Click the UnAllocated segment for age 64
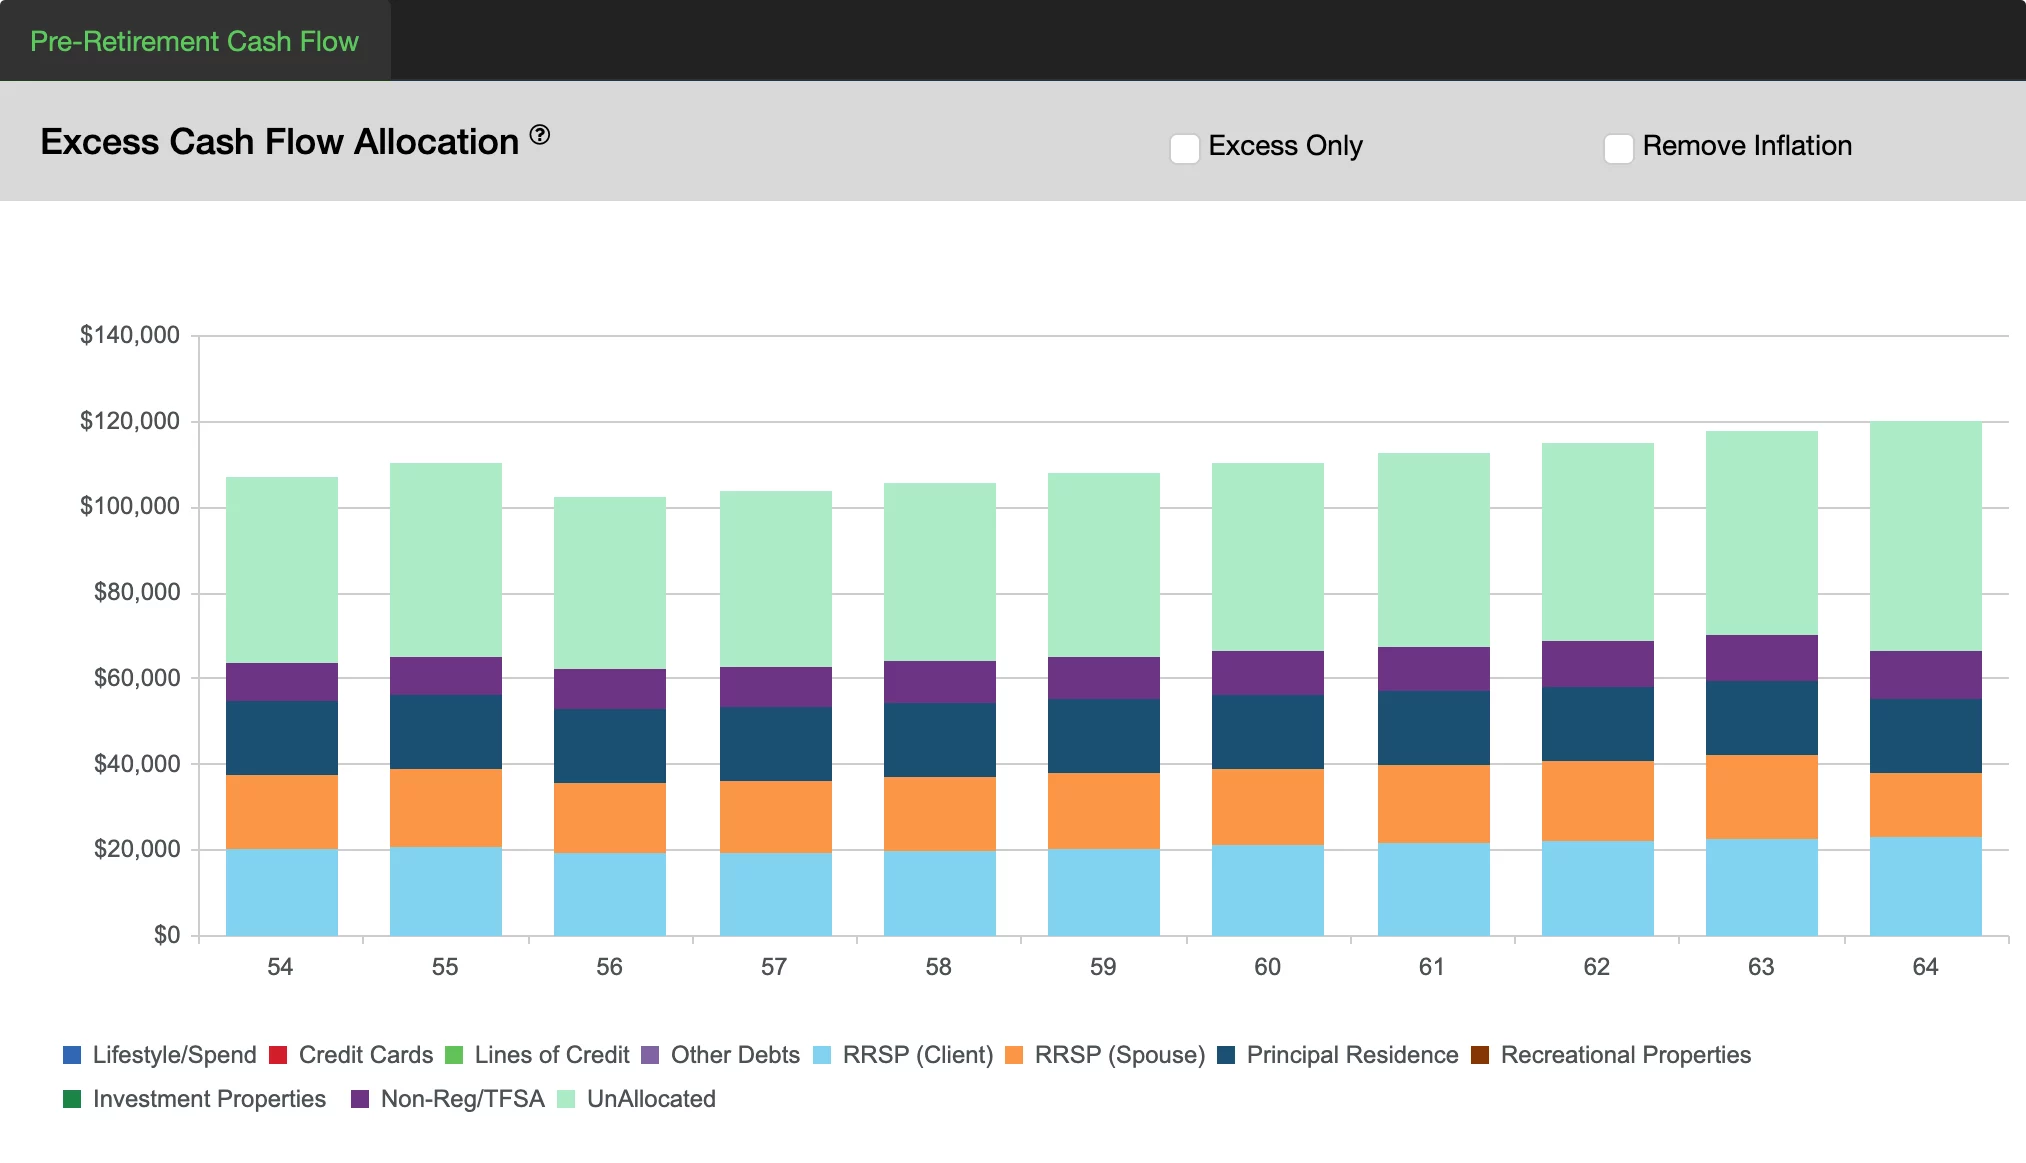Image resolution: width=2026 pixels, height=1163 pixels. click(1925, 535)
